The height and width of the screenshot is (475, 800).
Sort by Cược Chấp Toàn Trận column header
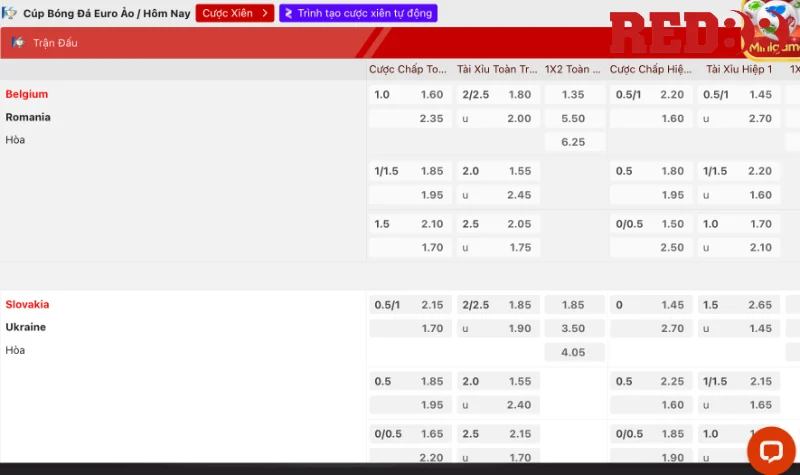click(x=408, y=70)
